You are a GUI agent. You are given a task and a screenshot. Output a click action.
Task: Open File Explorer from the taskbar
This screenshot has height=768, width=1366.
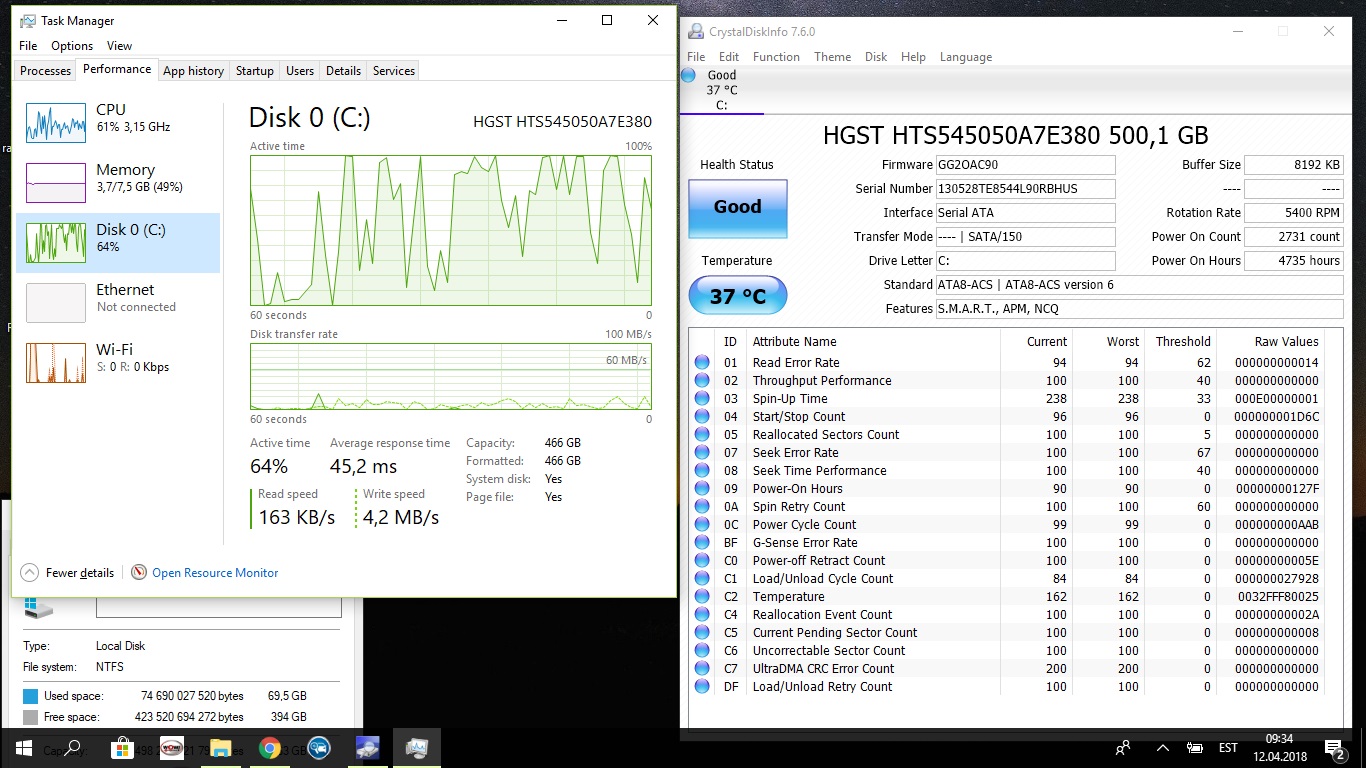click(220, 748)
